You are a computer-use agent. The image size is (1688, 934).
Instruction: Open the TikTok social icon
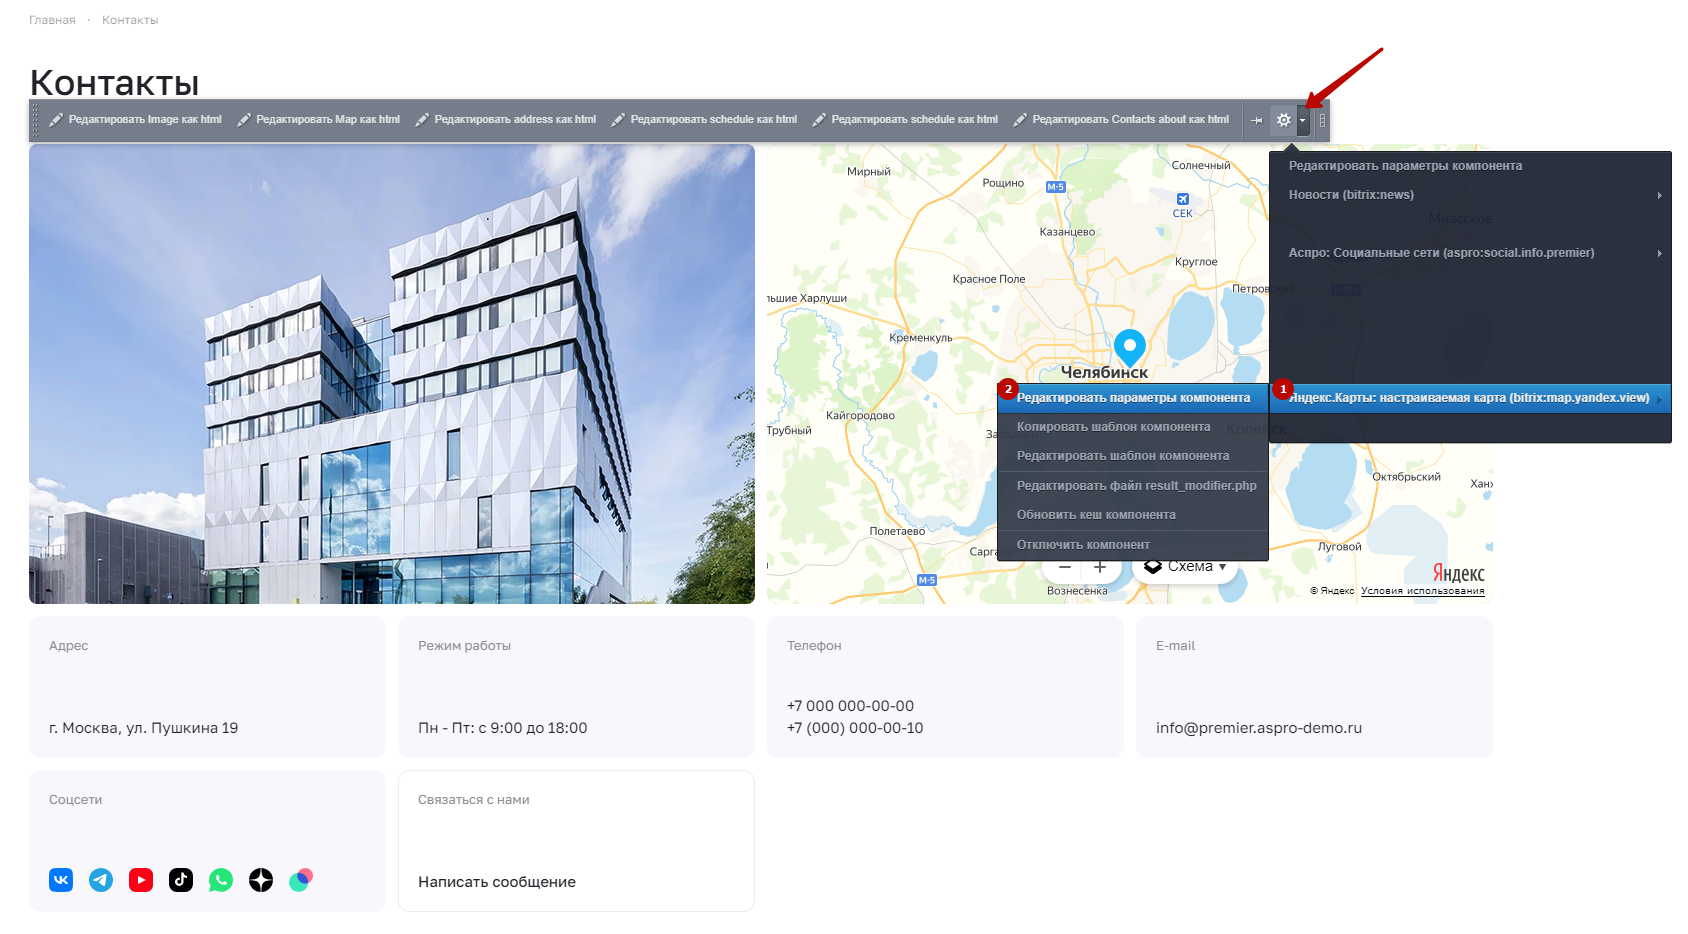[181, 880]
